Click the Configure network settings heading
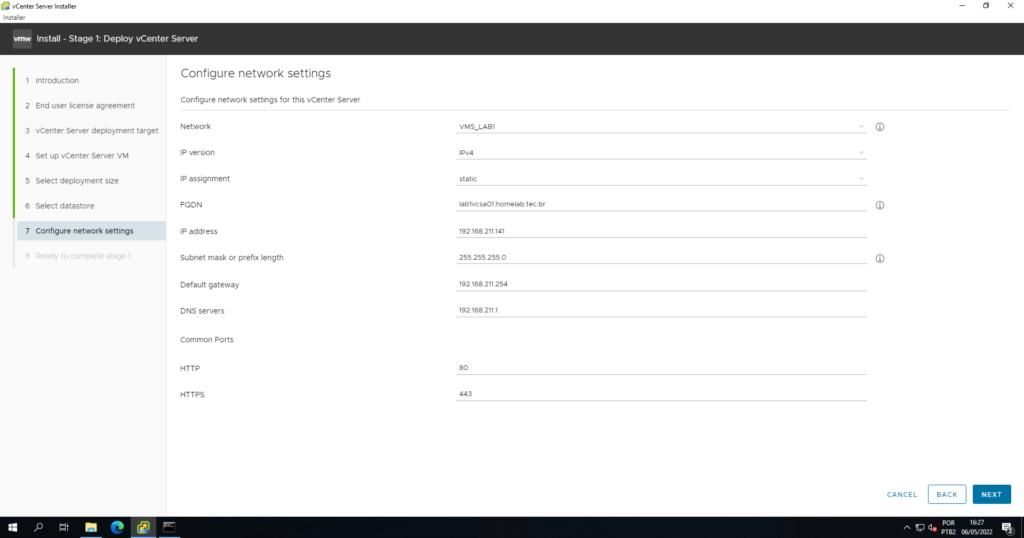 (255, 73)
